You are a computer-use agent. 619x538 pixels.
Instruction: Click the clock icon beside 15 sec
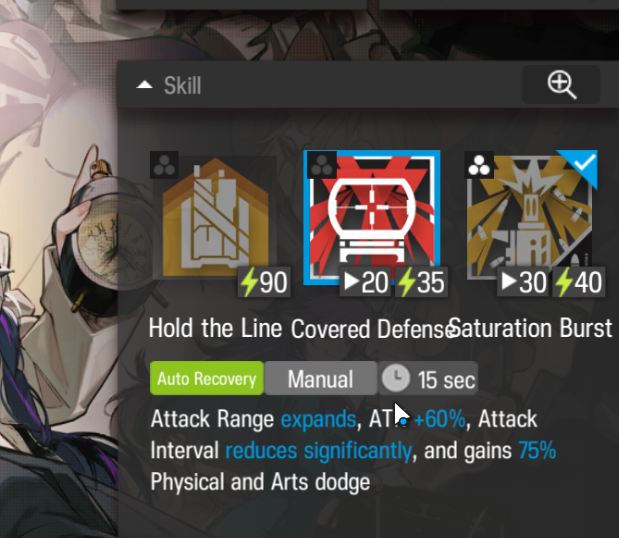pos(396,378)
